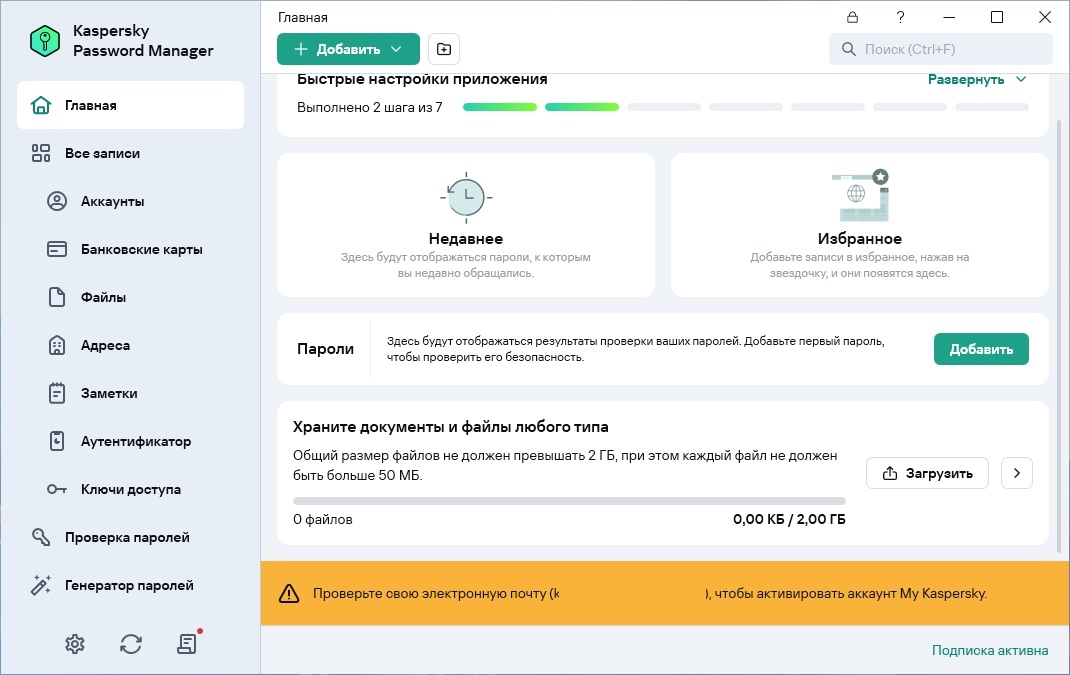The width and height of the screenshot is (1070, 675).
Task: Click the search magnifier icon
Action: point(848,49)
